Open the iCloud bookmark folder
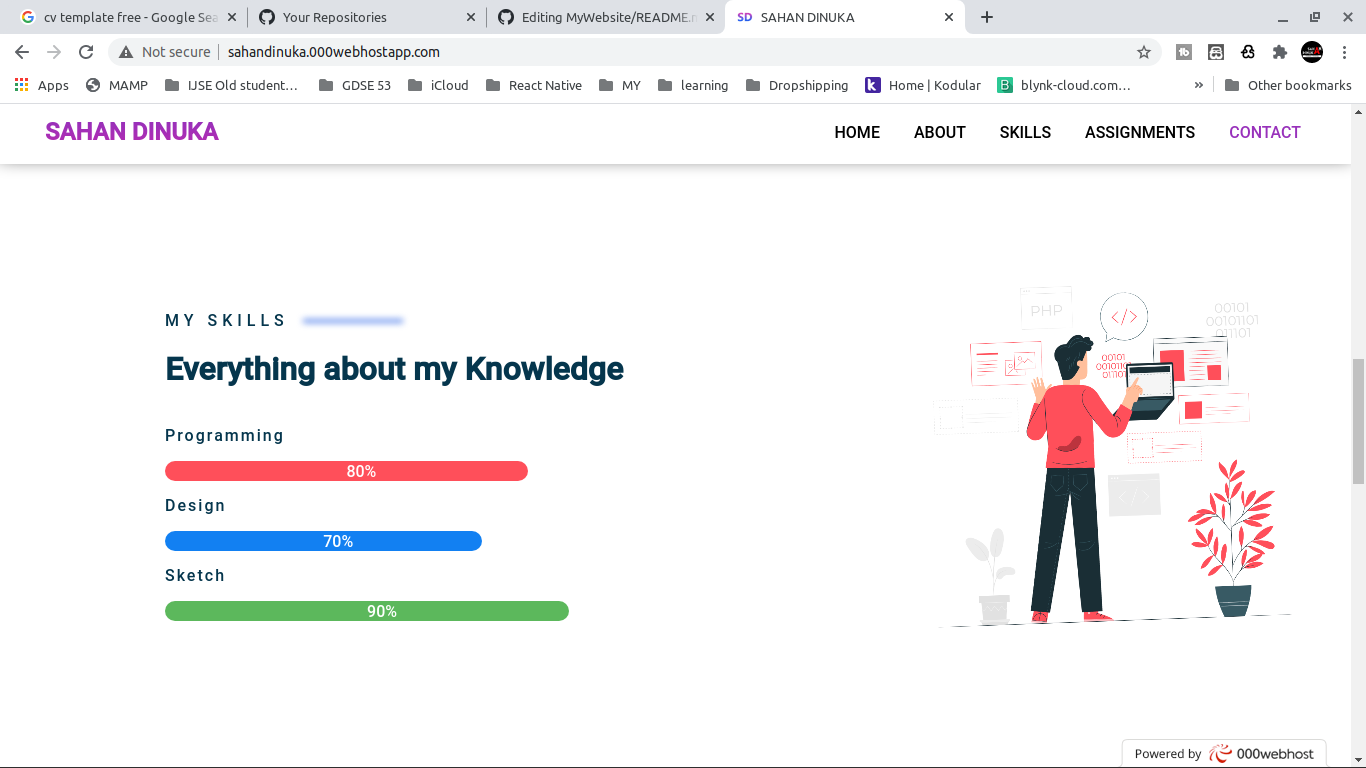The image size is (1366, 768). coord(439,85)
